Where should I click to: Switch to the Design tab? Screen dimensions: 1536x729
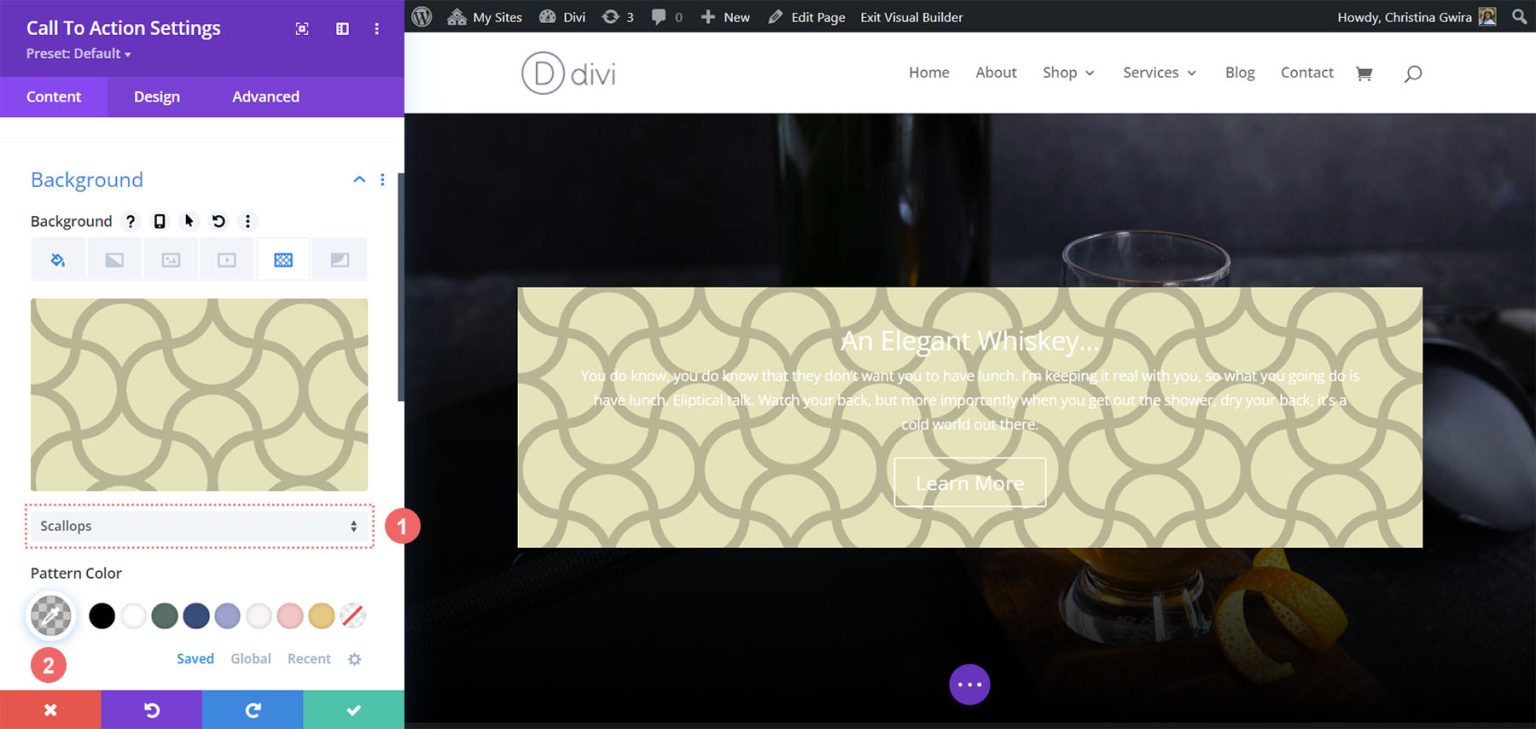[x=156, y=96]
